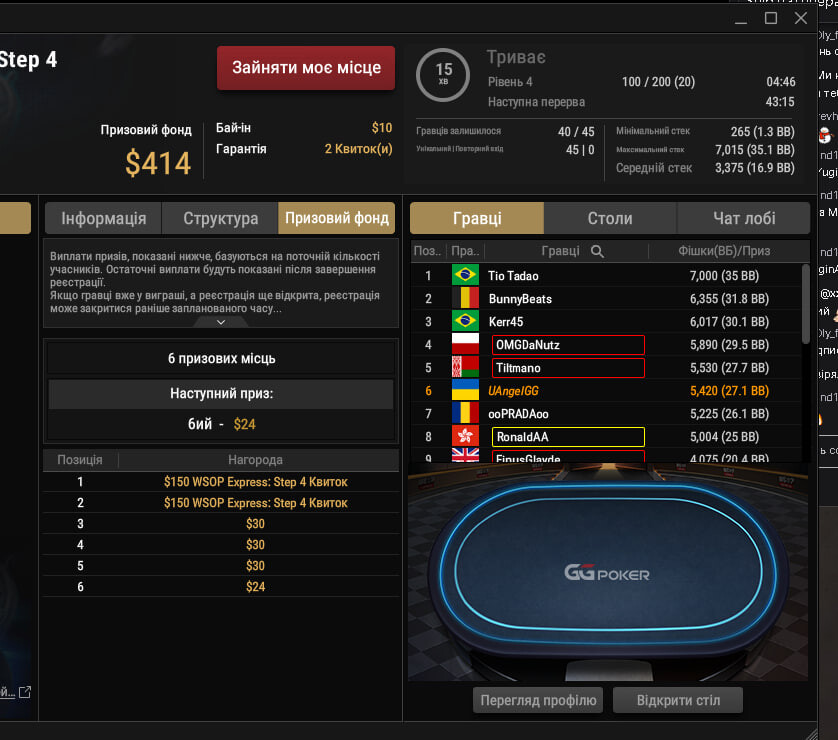The width and height of the screenshot is (838, 740).
Task: Sort by Фішки(ВБ)/Приз column header
Action: point(724,251)
